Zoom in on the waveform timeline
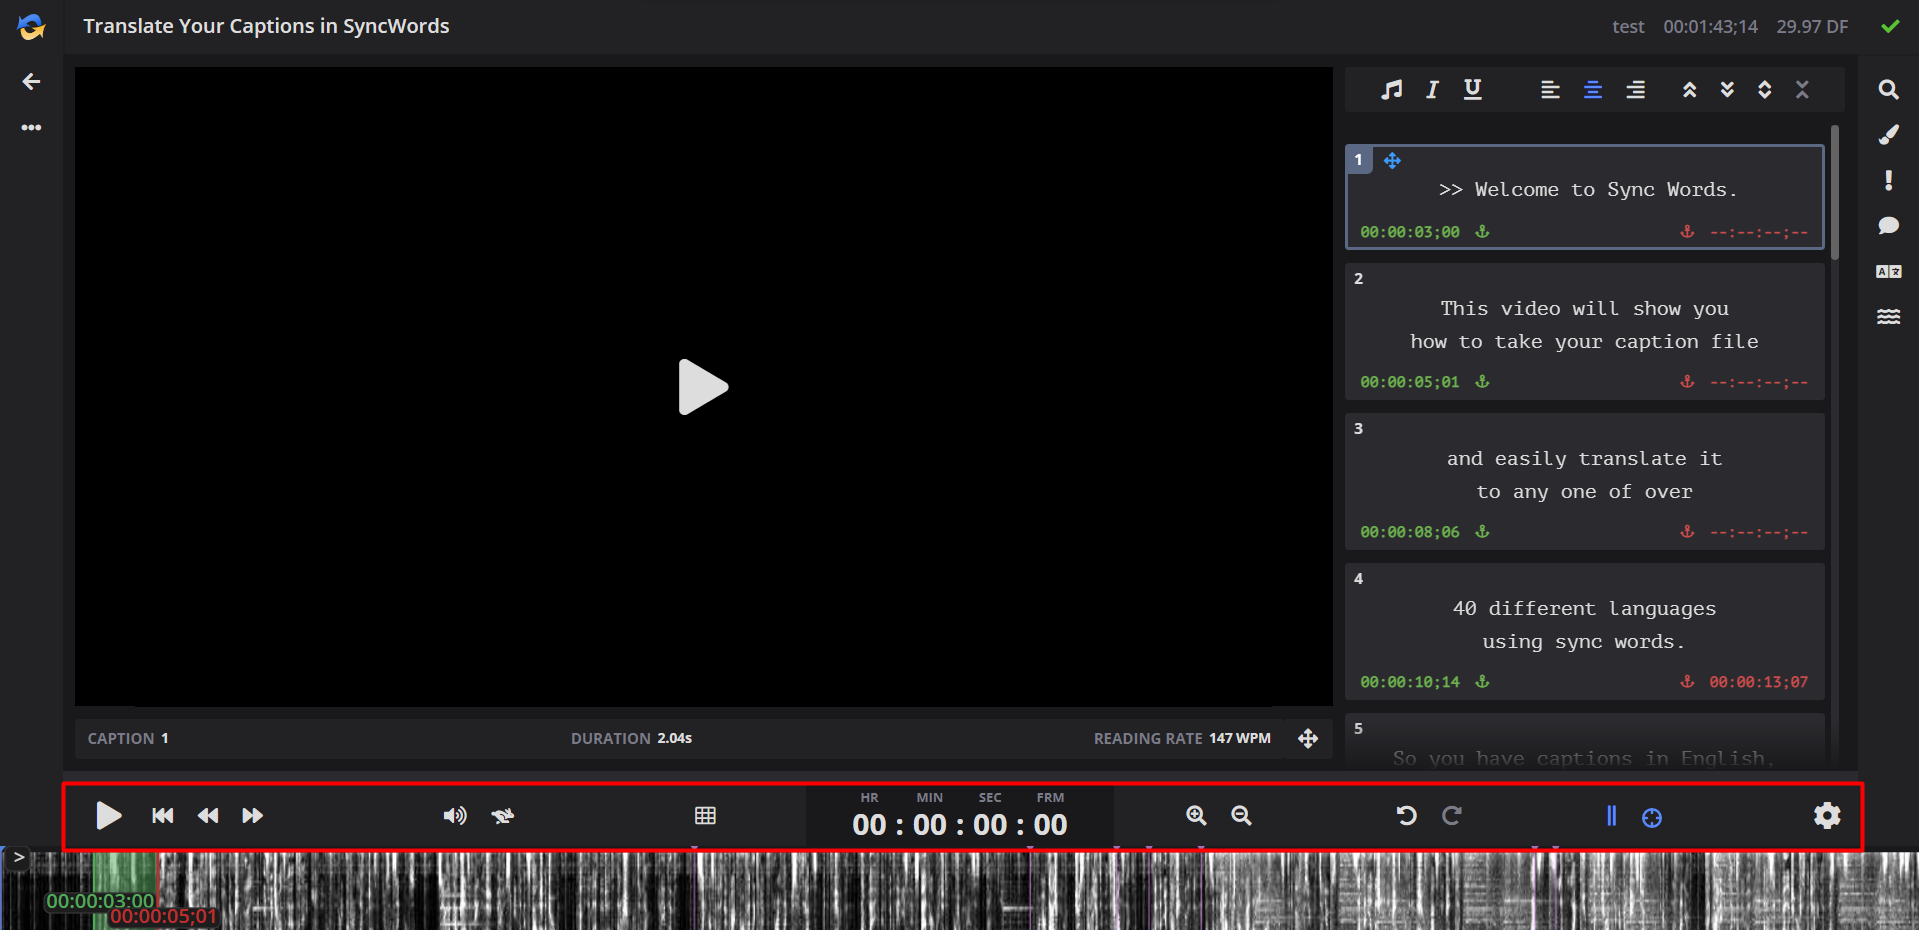This screenshot has height=930, width=1919. coord(1196,816)
